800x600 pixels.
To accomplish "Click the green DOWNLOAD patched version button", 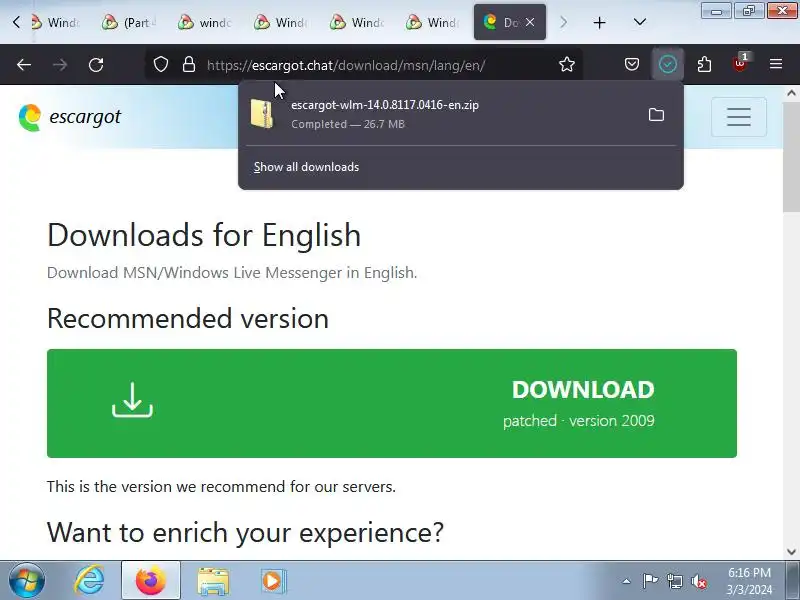I will 391,403.
